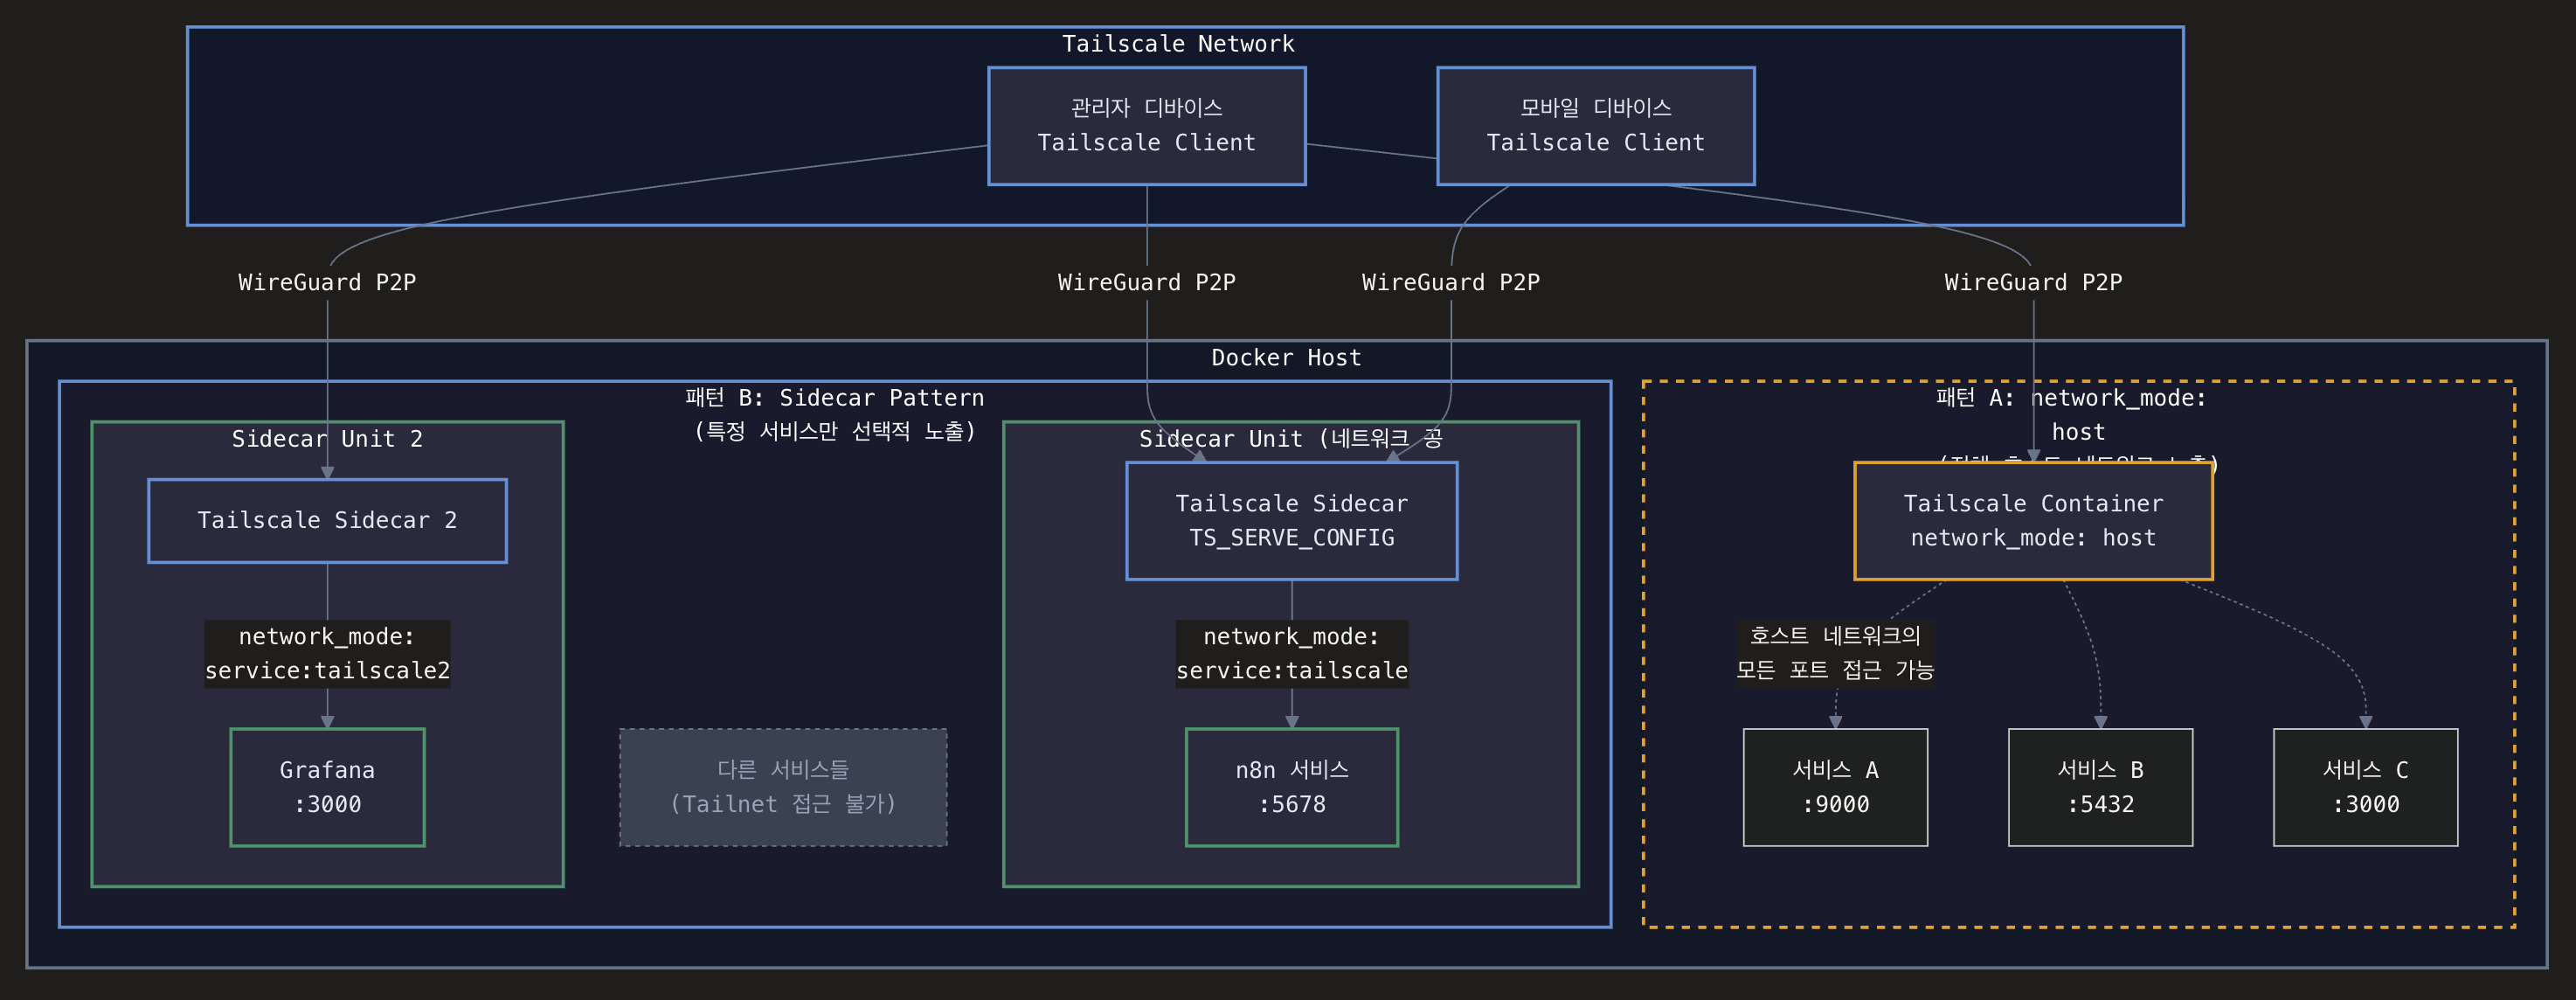Select the Tailscale Sidecar 2 node

pos(327,521)
